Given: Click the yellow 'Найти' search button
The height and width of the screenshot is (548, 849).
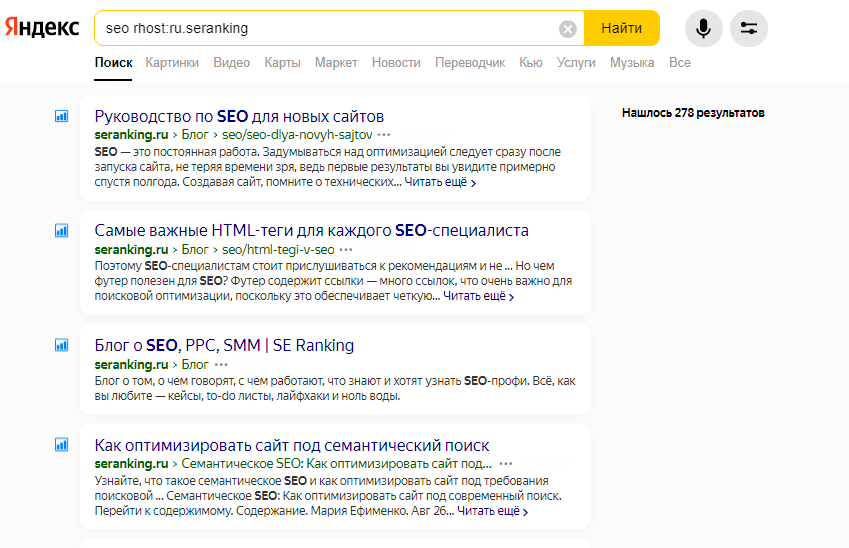Looking at the screenshot, I should pyautogui.click(x=622, y=28).
